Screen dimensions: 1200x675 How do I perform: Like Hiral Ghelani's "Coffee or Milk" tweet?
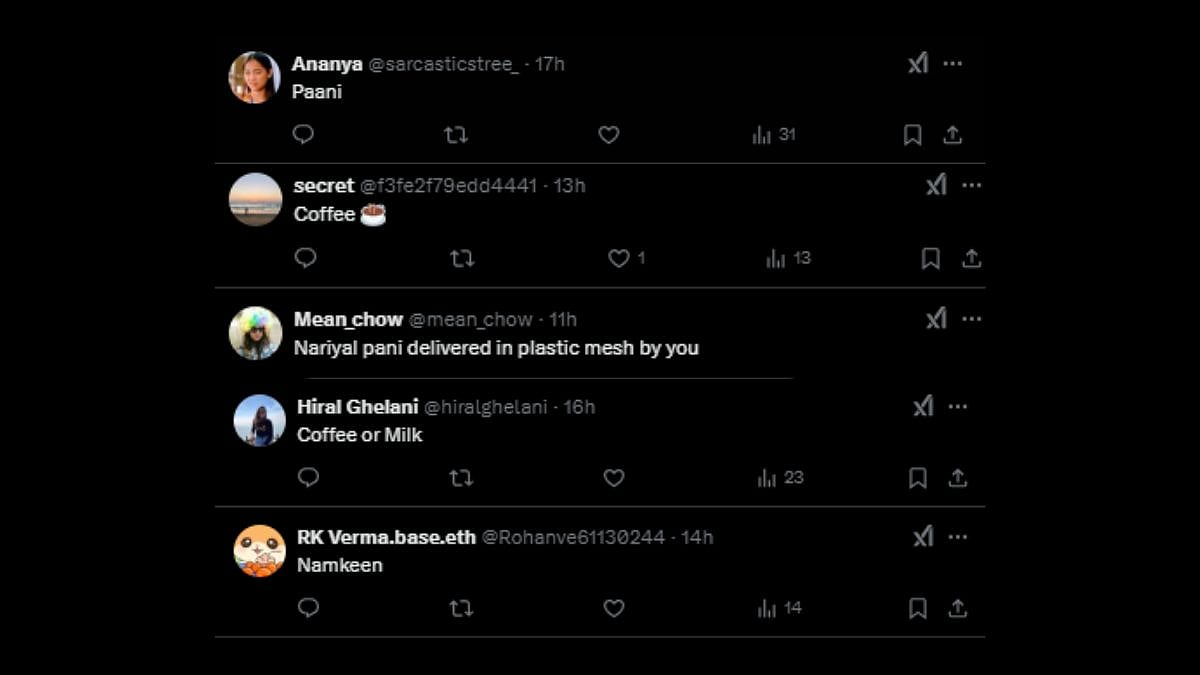click(614, 478)
